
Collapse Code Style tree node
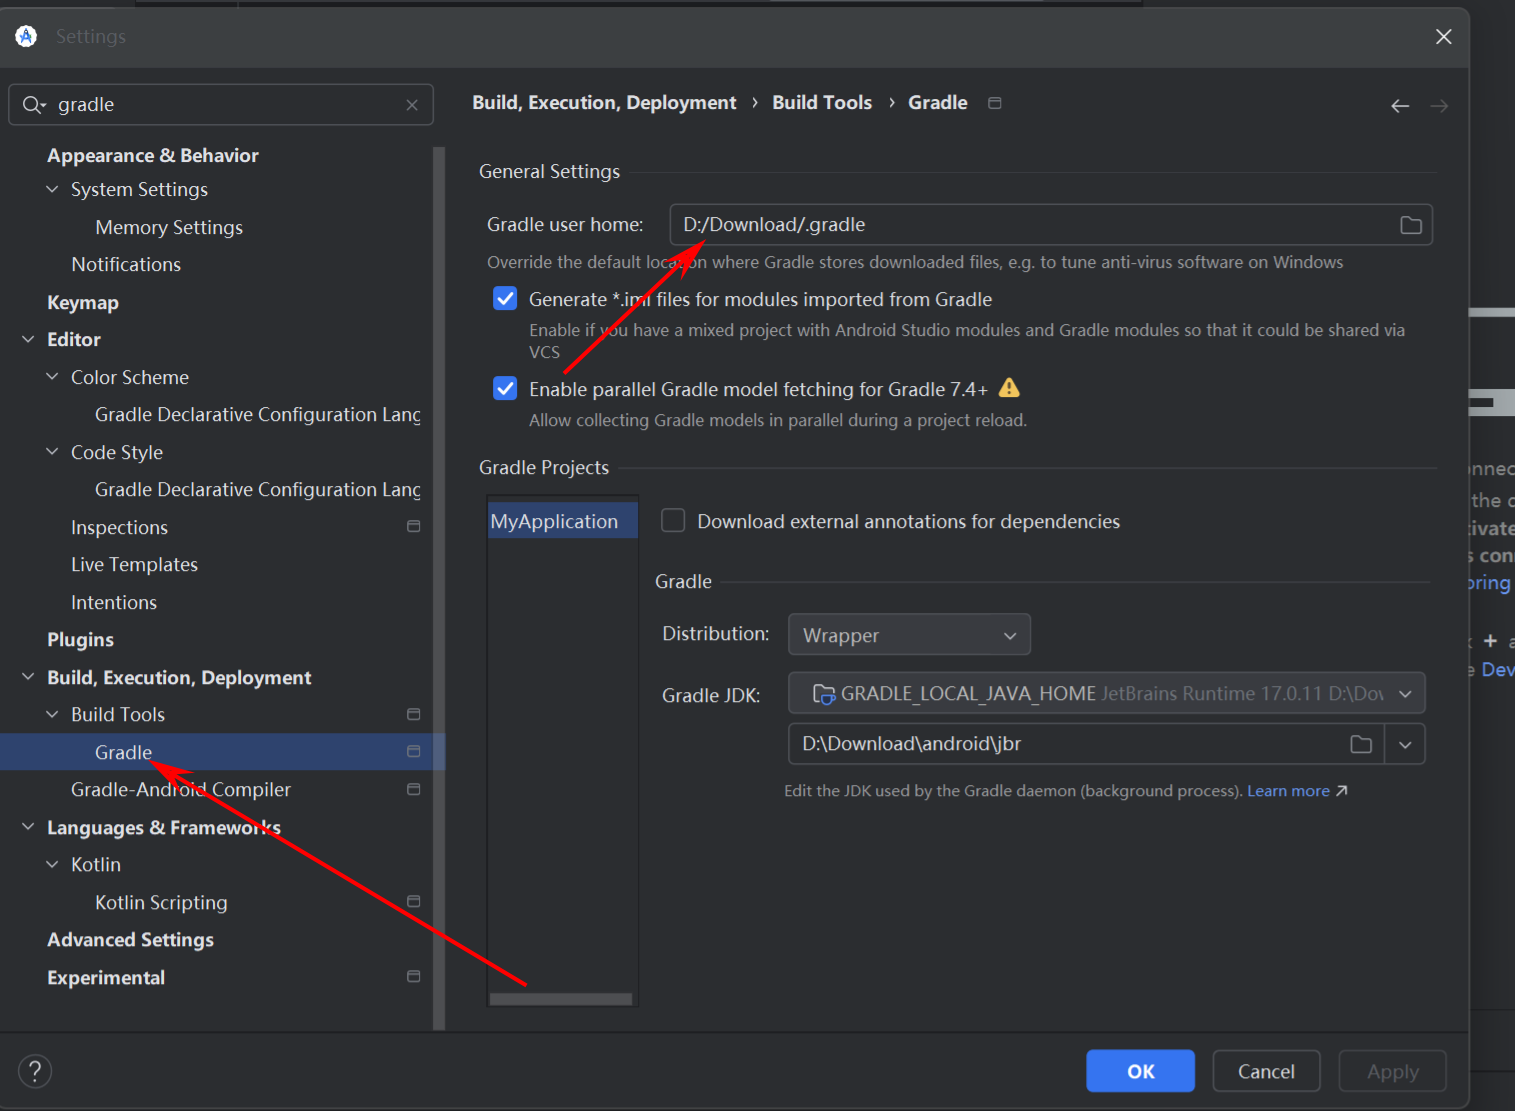(x=52, y=452)
